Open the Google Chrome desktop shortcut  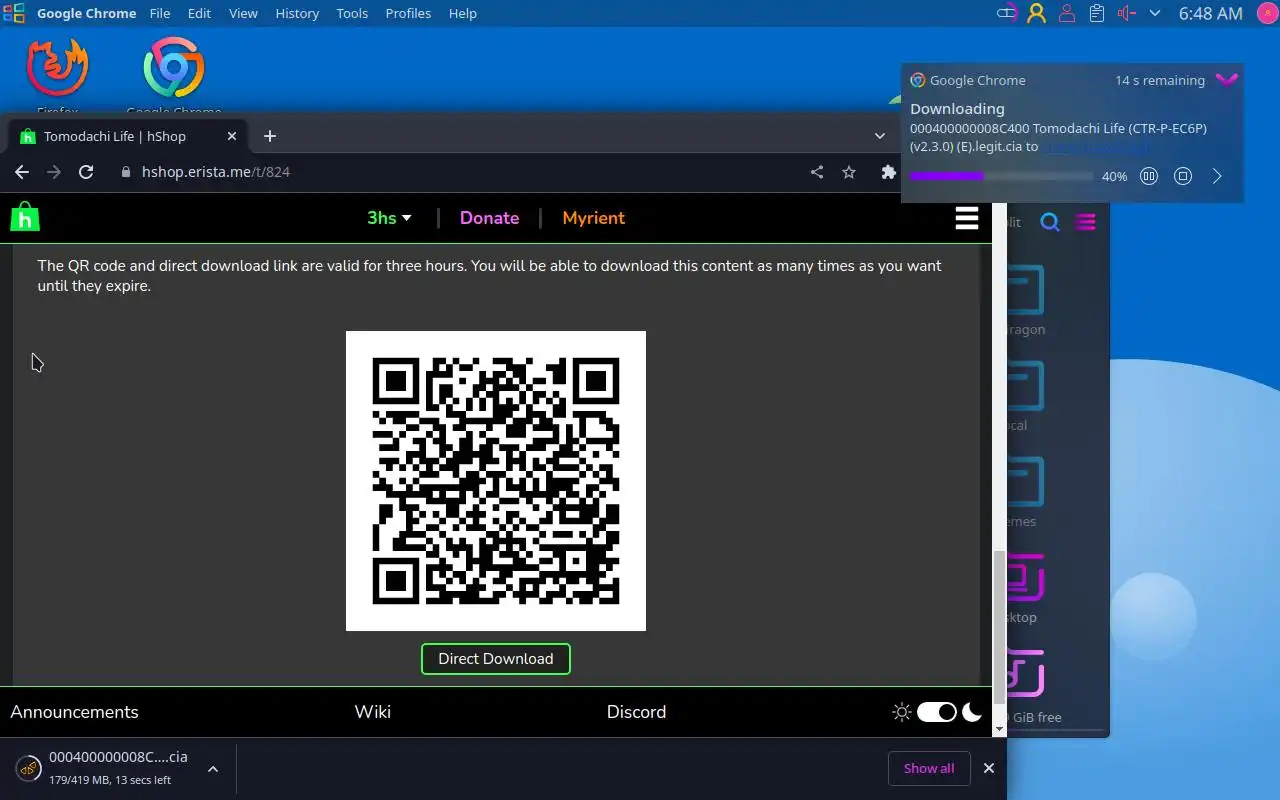point(174,76)
